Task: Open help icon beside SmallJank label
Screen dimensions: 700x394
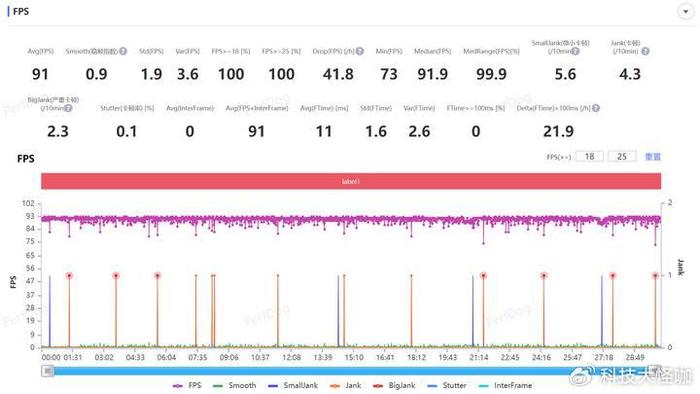Action: [575, 51]
